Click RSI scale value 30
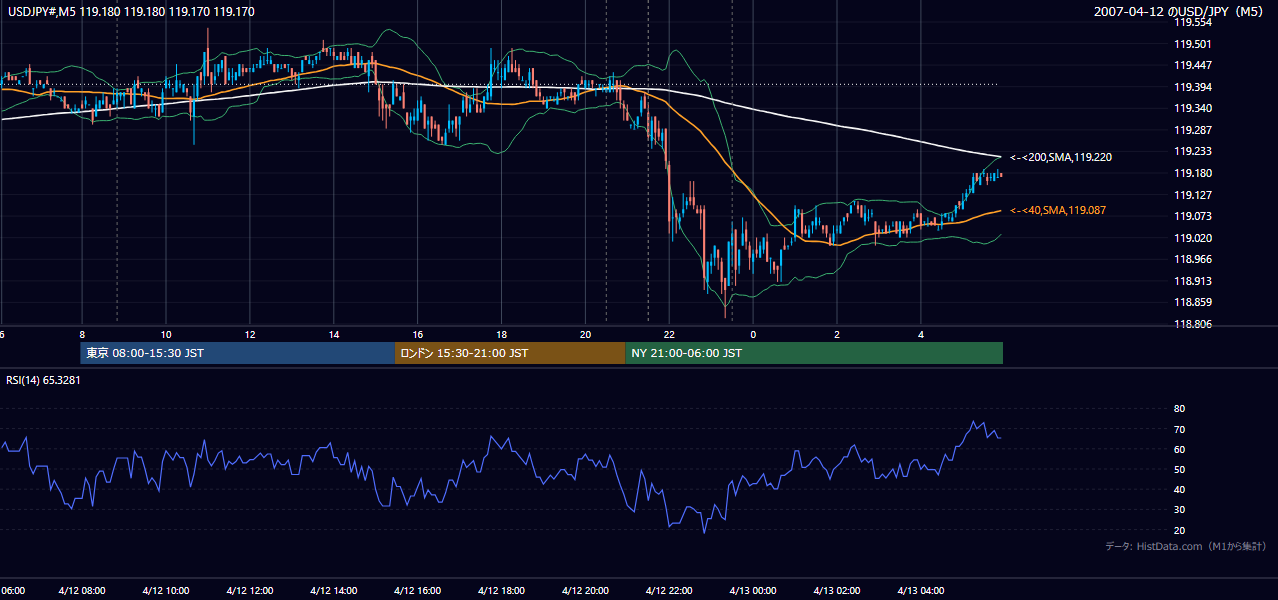Image resolution: width=1278 pixels, height=600 pixels. (x=1179, y=510)
